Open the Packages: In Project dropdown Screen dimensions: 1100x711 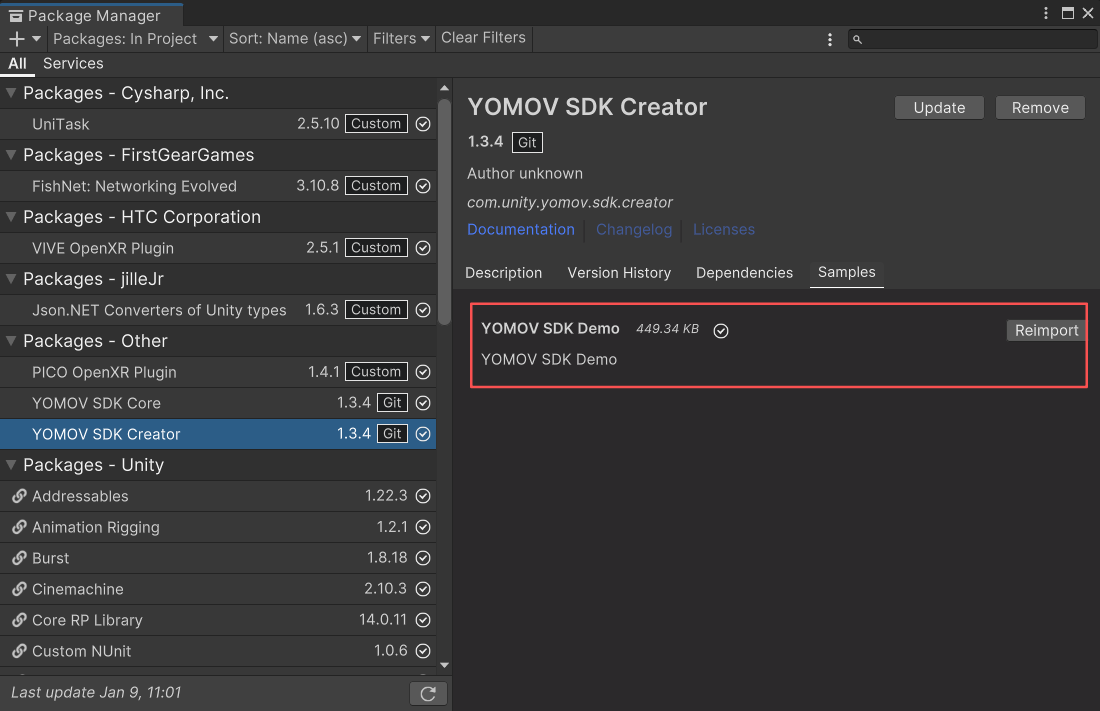point(135,39)
